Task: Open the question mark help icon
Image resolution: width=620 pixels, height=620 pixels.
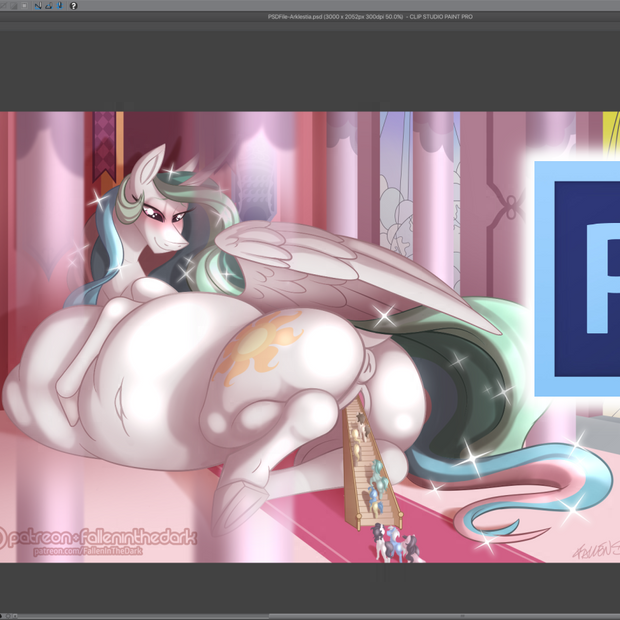Action: click(74, 6)
